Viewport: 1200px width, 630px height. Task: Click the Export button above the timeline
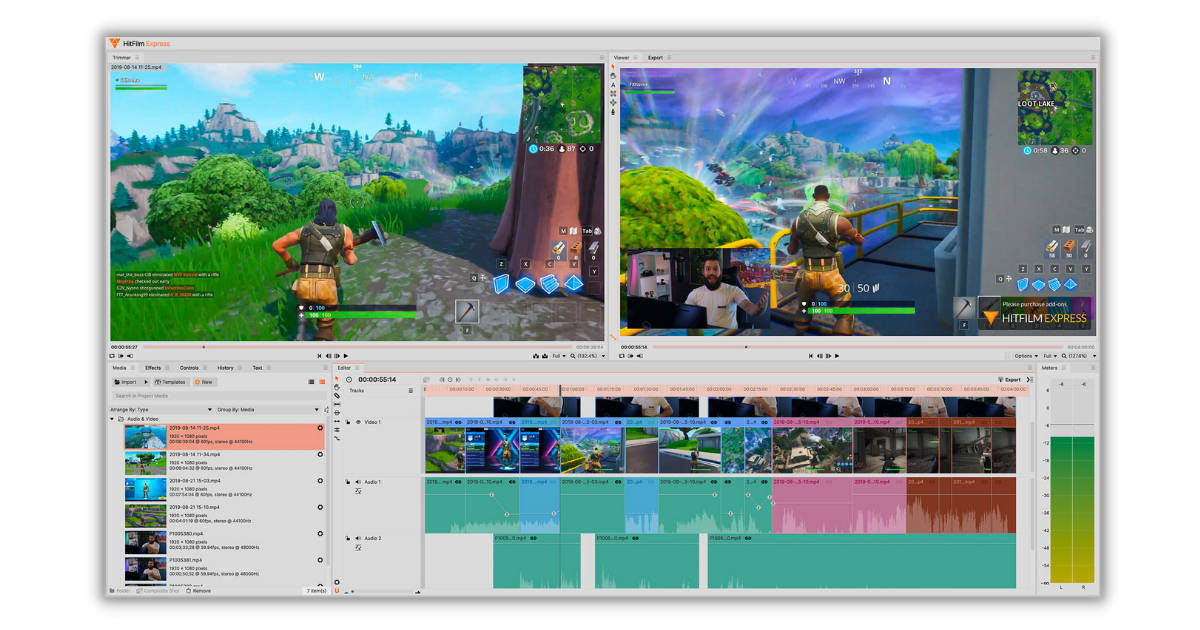click(x=1013, y=381)
